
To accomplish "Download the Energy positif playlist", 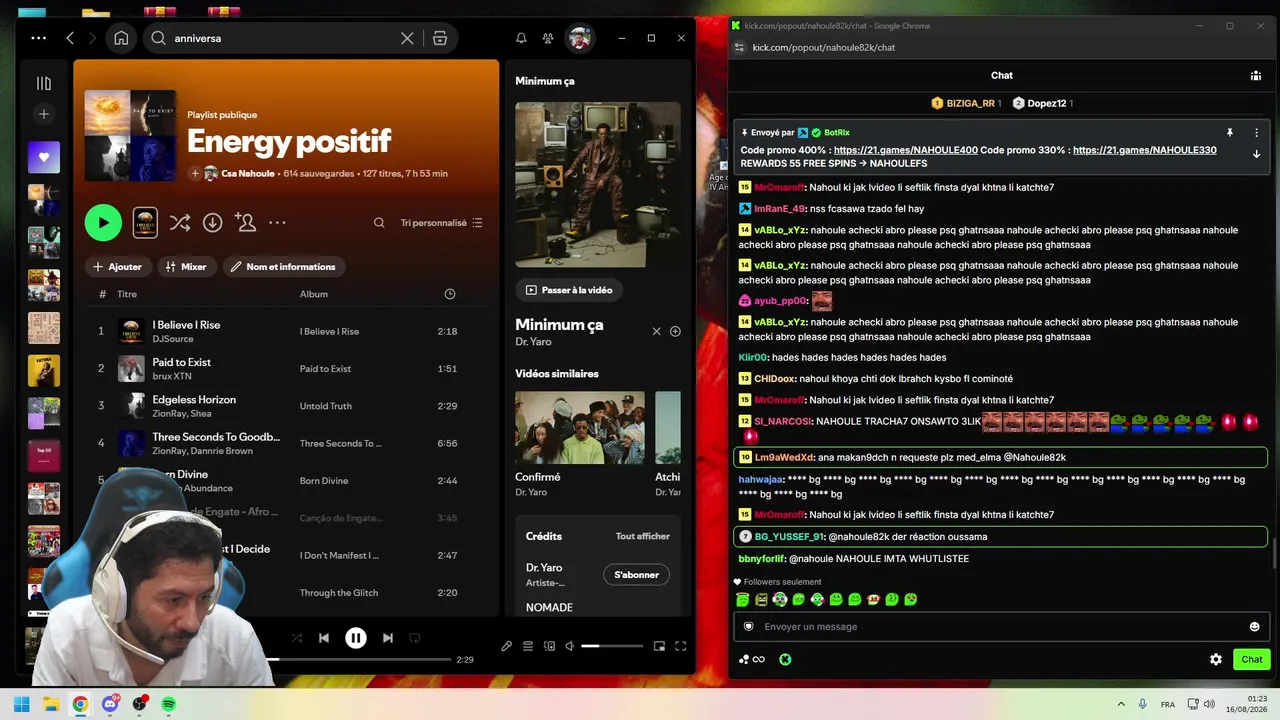I will [213, 222].
